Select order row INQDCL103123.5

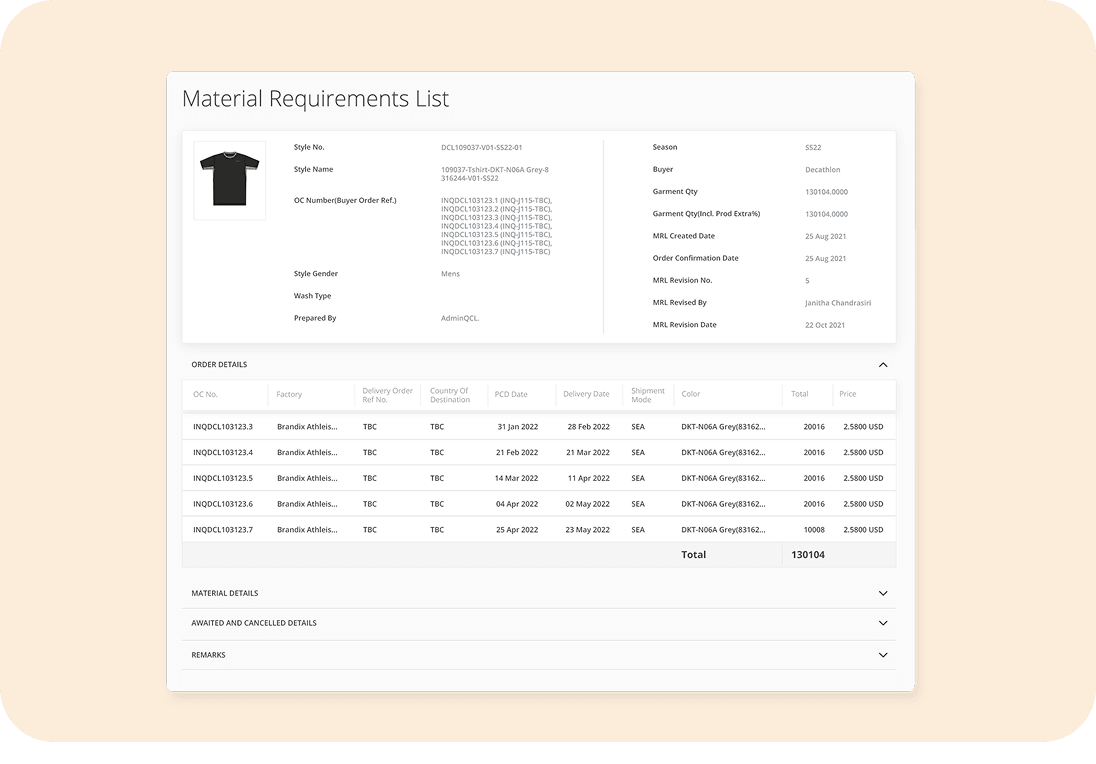point(223,479)
